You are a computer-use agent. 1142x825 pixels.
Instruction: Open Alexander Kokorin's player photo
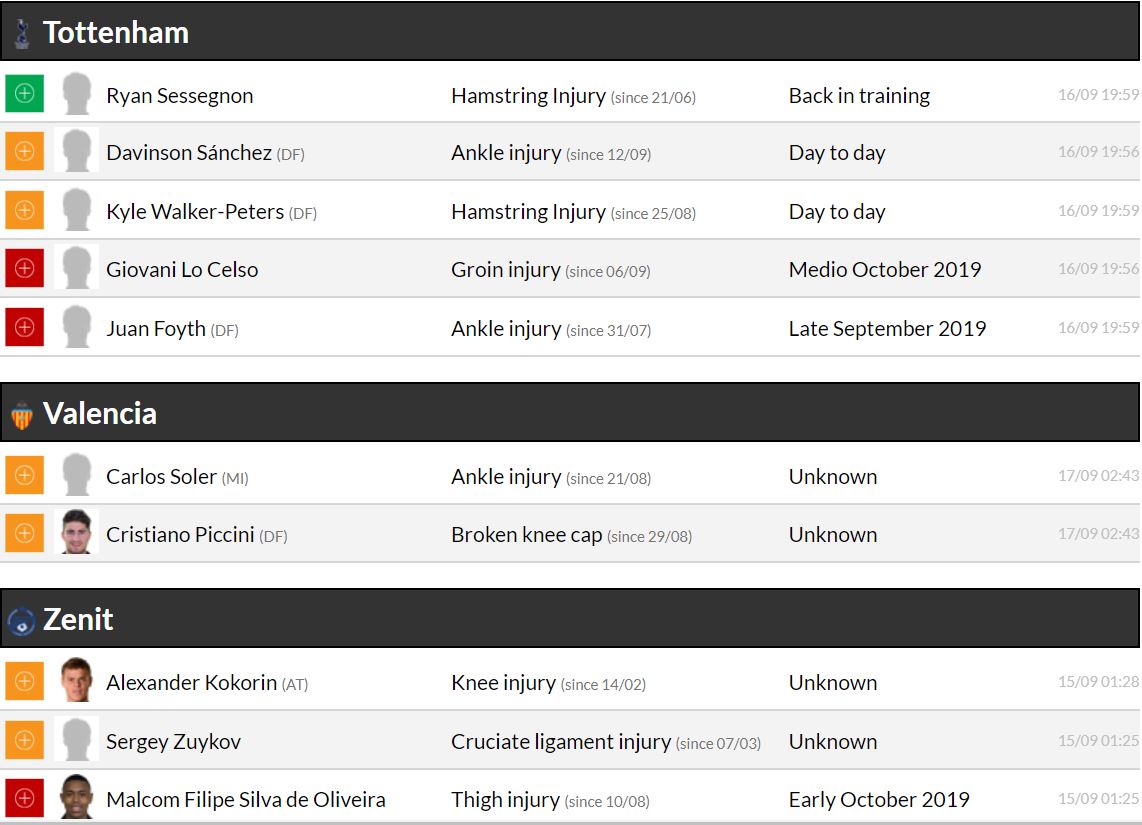pos(77,681)
